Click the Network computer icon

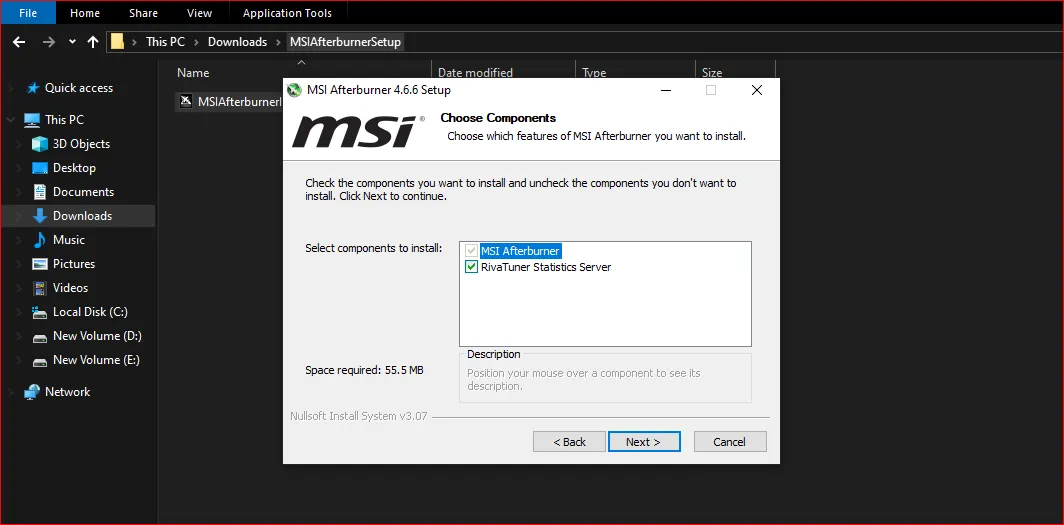click(x=32, y=392)
